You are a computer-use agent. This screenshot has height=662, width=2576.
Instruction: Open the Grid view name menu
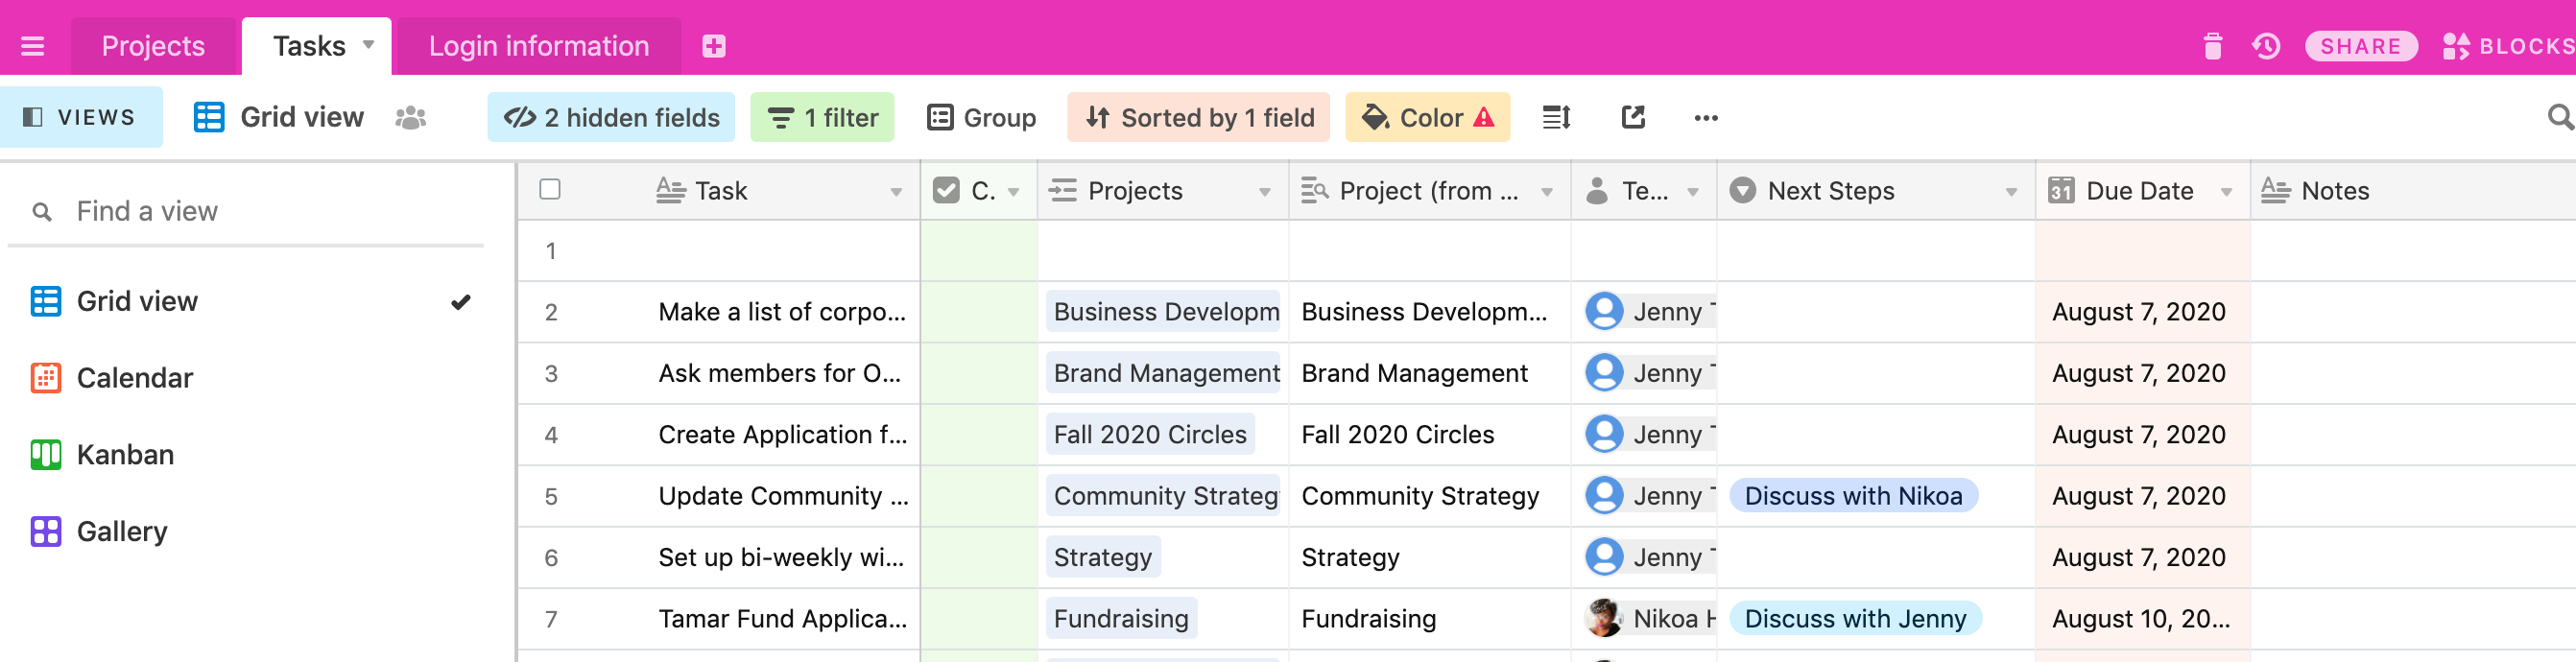click(x=279, y=117)
